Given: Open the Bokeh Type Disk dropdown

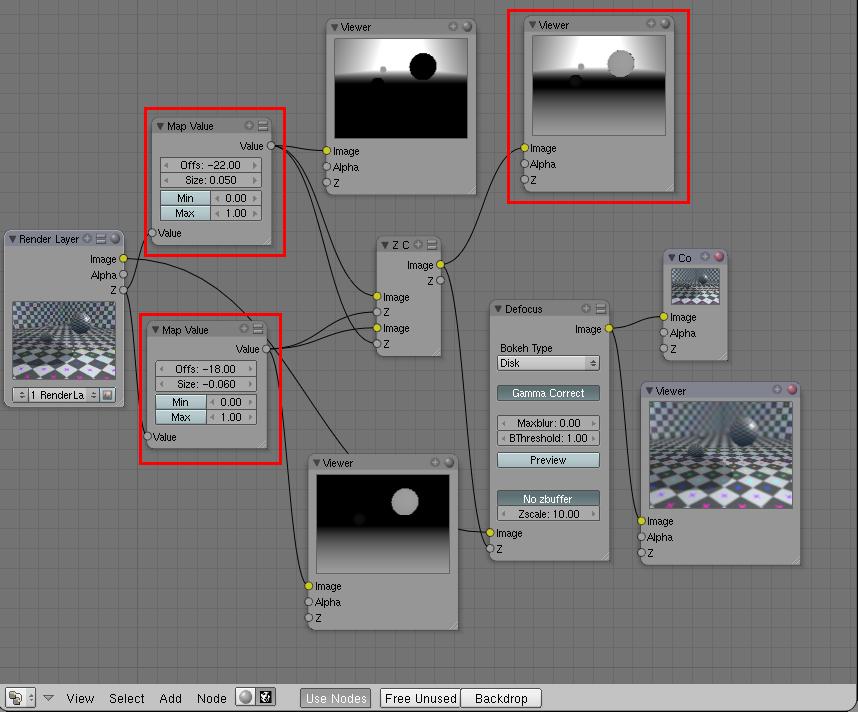Looking at the screenshot, I should pyautogui.click(x=548, y=363).
